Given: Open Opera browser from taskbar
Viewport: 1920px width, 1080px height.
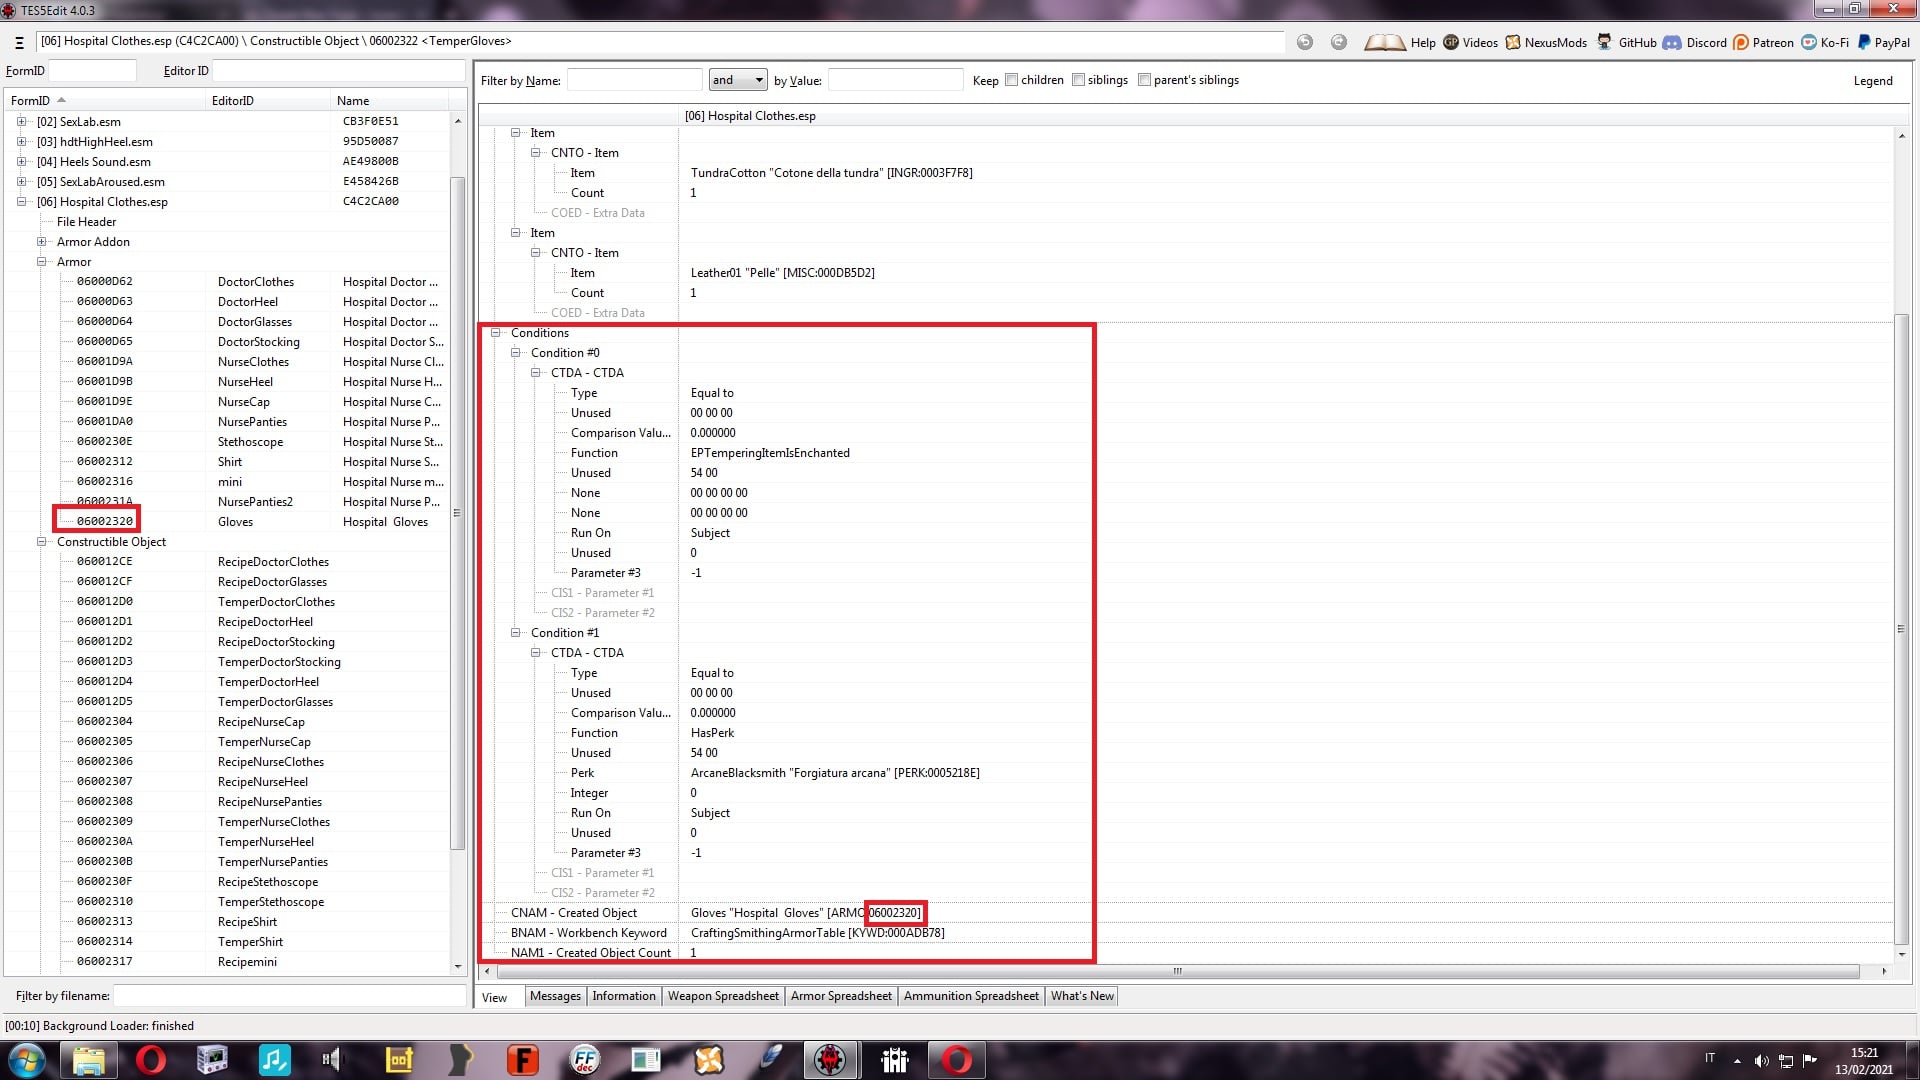Looking at the screenshot, I should 151,1060.
